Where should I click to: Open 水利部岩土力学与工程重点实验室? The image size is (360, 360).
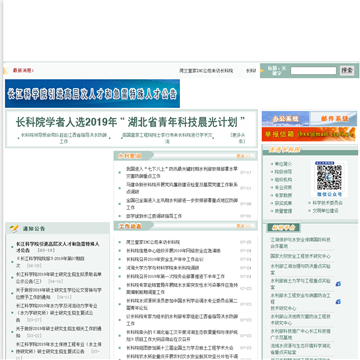click(301, 284)
